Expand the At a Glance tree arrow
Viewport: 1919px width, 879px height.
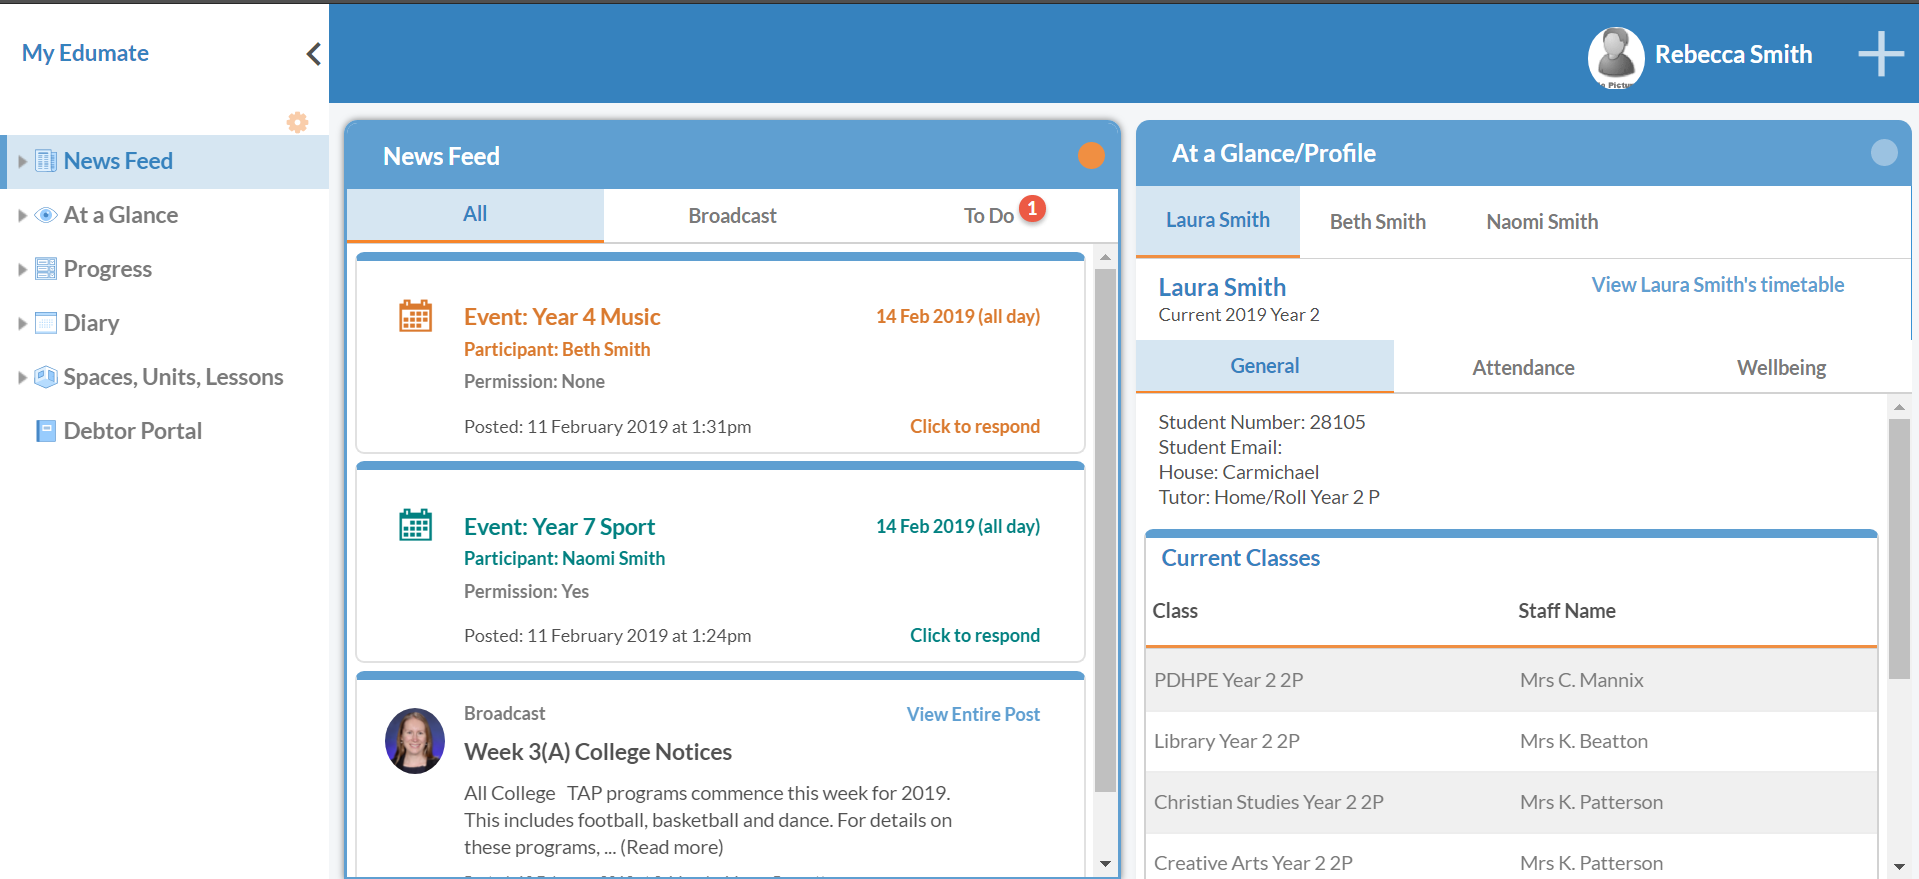click(x=22, y=215)
